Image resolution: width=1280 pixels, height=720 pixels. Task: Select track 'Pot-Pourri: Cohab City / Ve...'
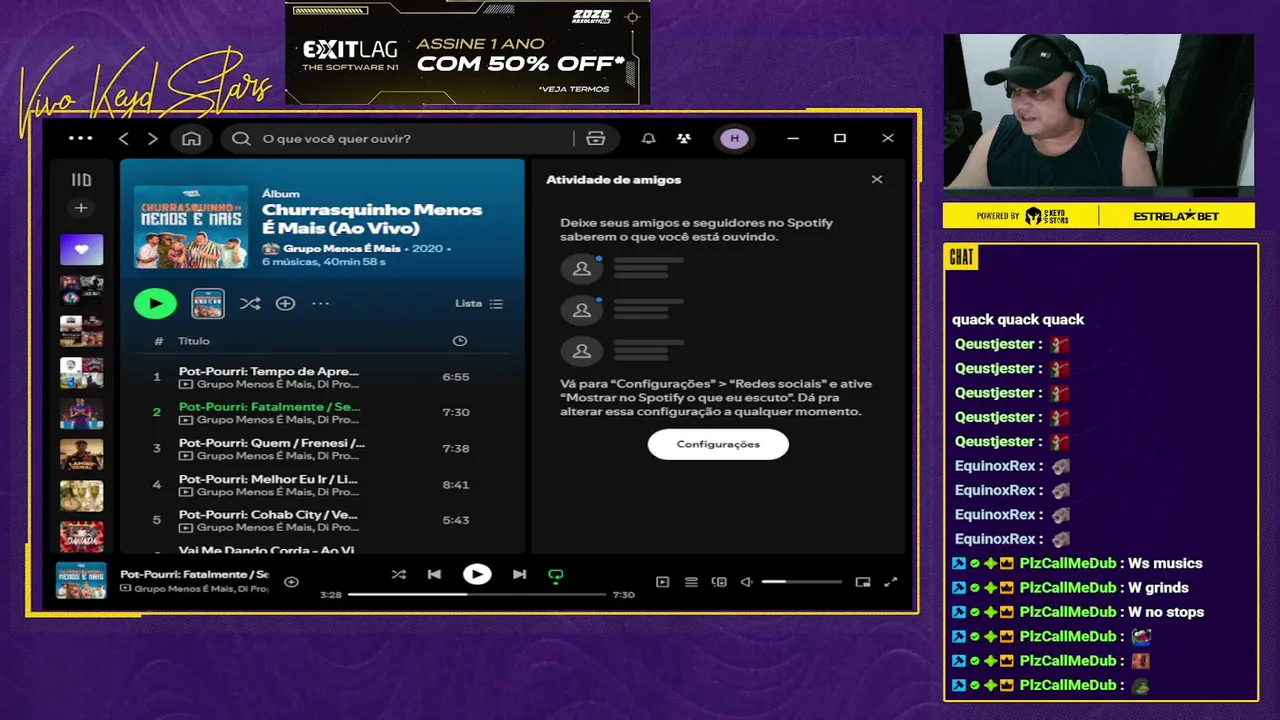[x=321, y=521]
